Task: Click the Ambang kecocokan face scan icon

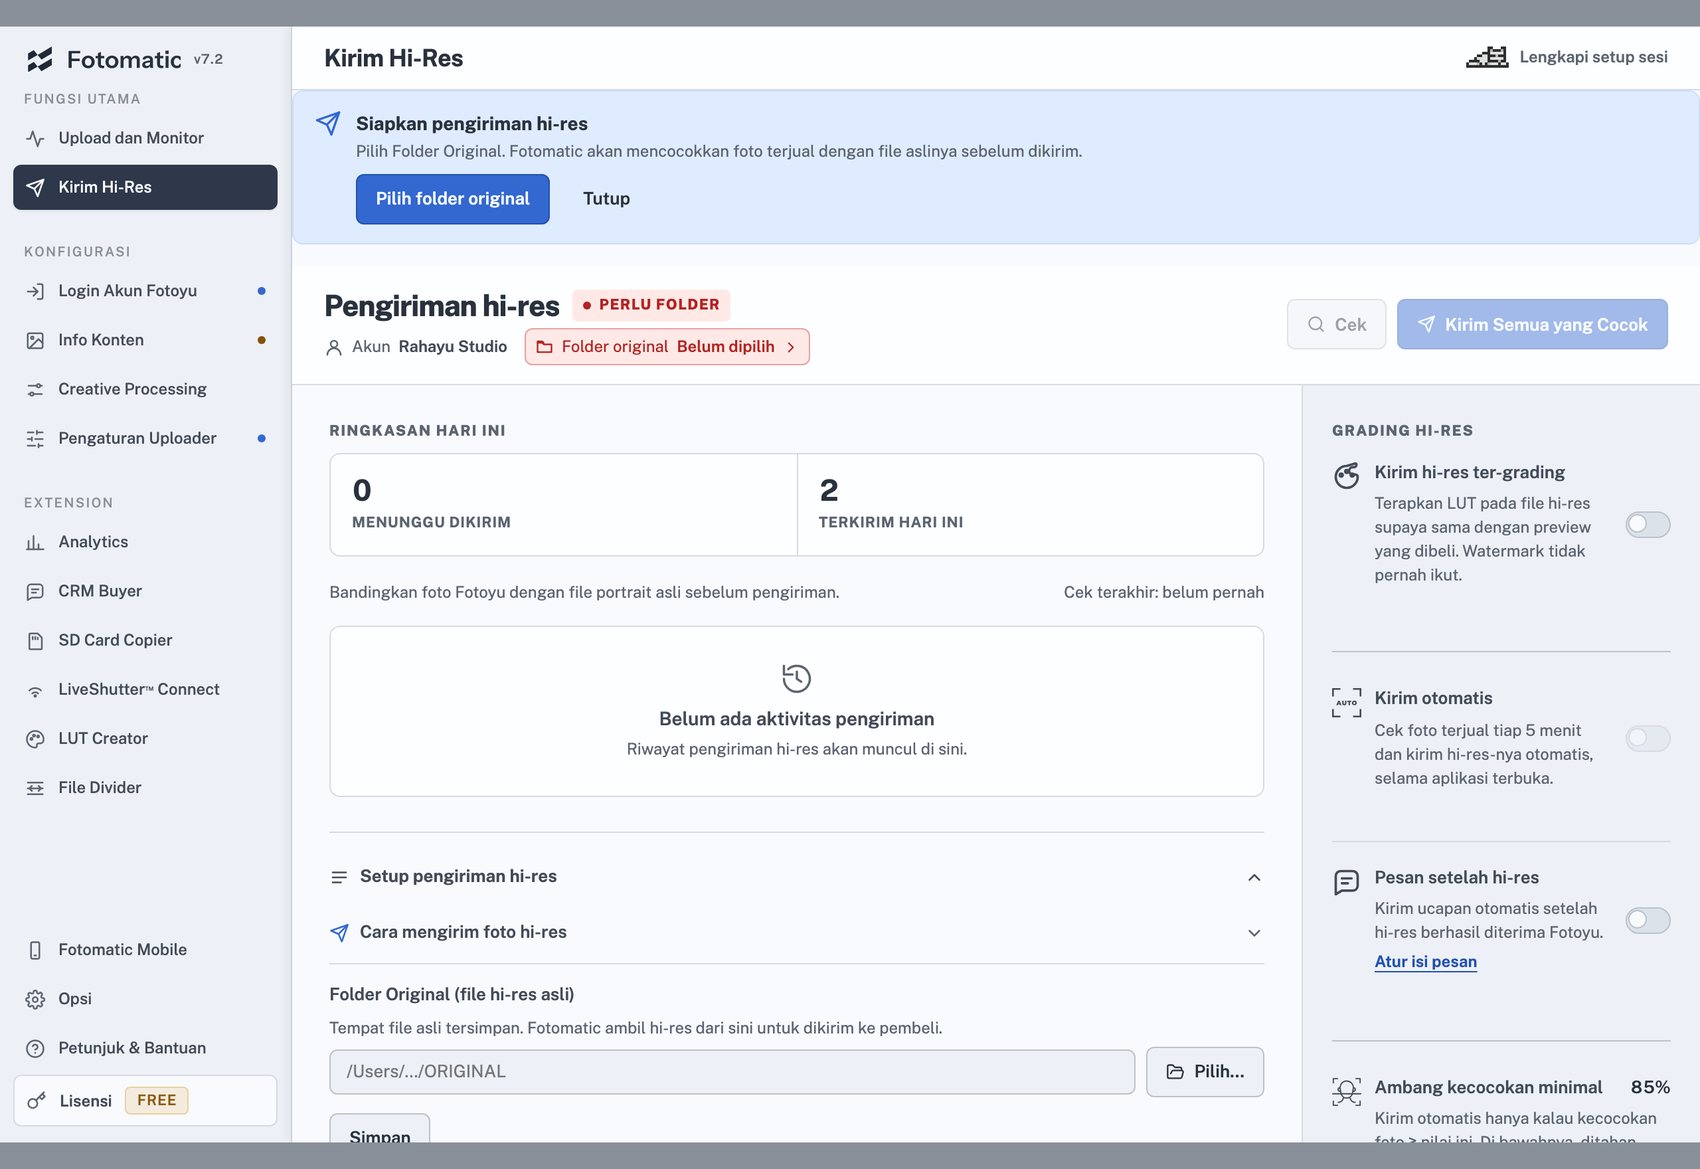Action: 1347,1091
